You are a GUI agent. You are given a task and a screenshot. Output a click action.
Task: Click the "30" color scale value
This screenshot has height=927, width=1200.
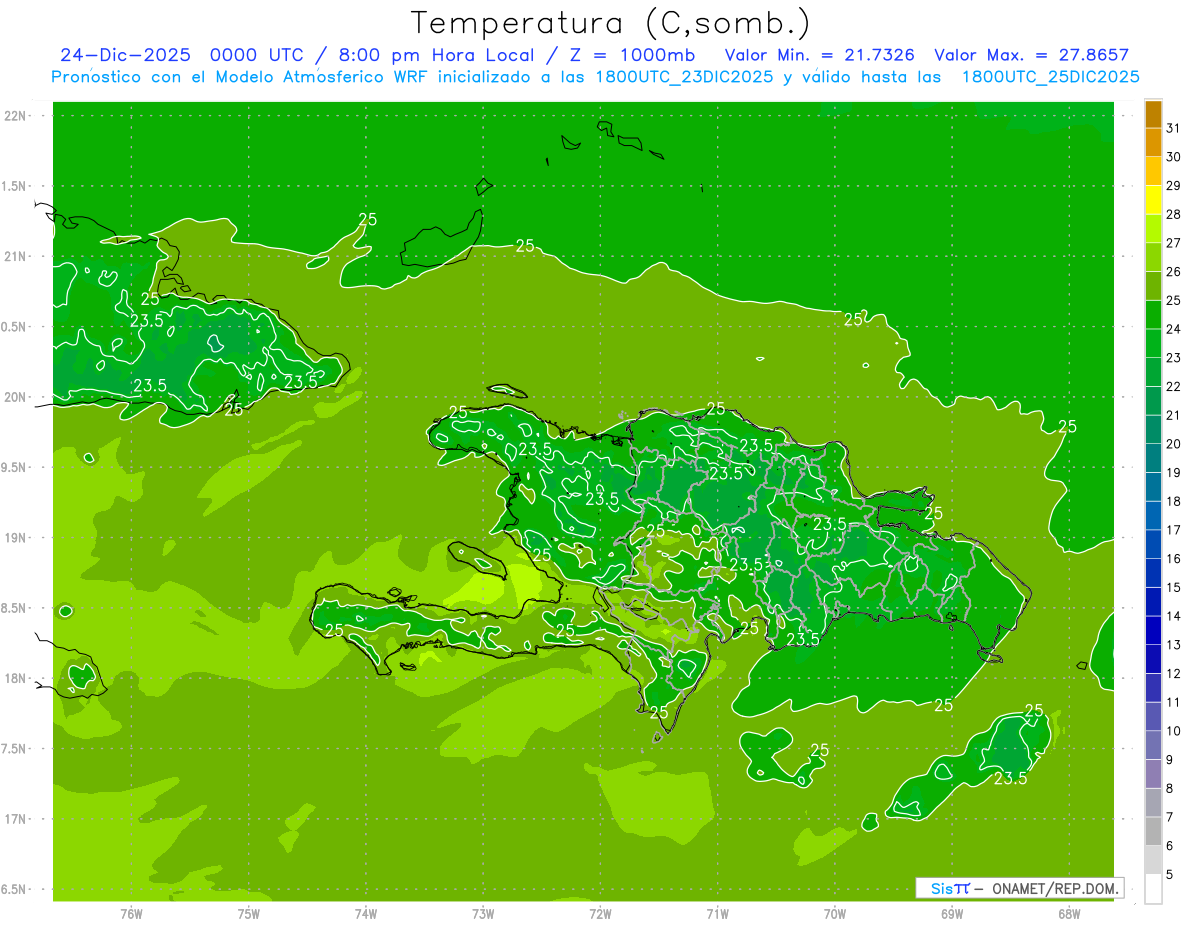[x=1174, y=157]
